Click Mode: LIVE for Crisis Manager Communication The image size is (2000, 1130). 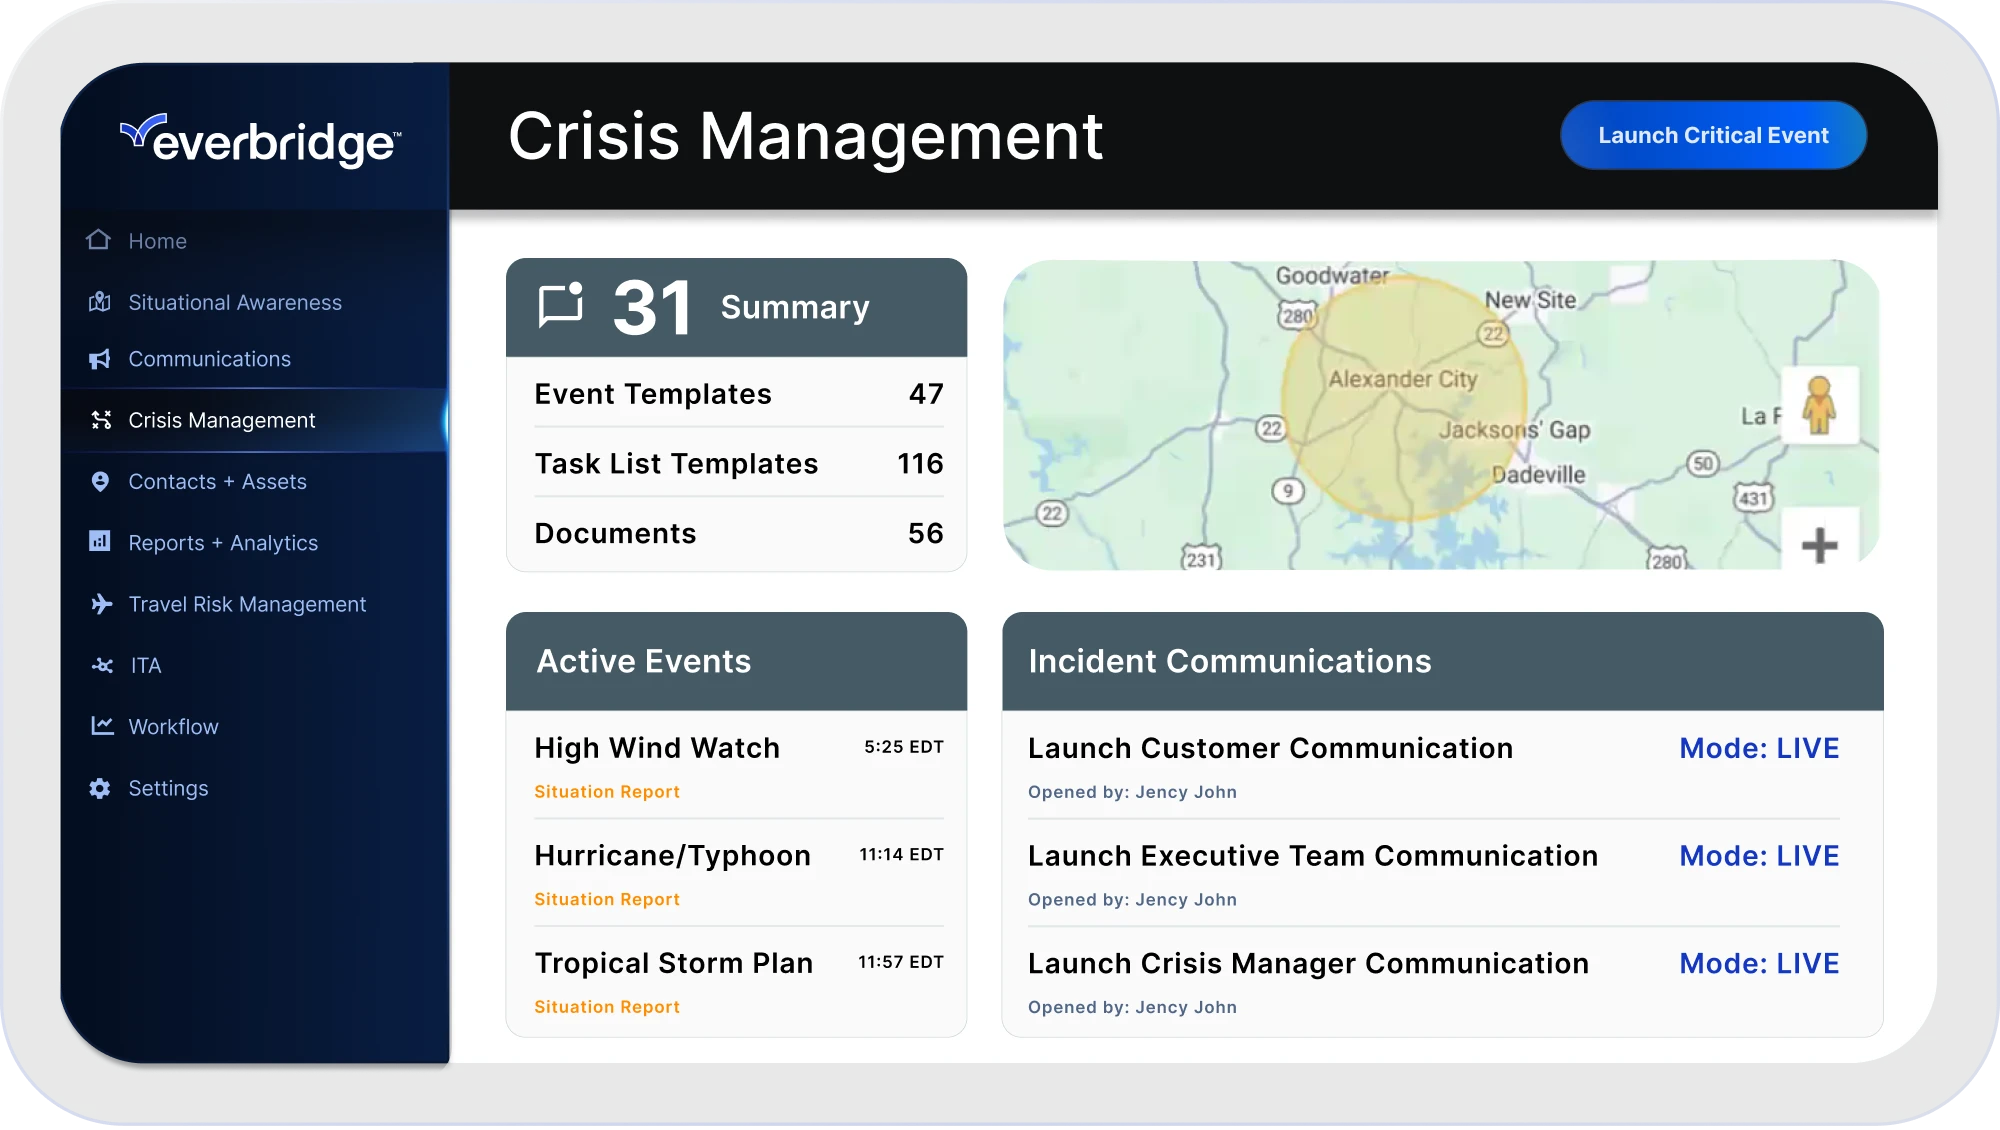pyautogui.click(x=1759, y=963)
